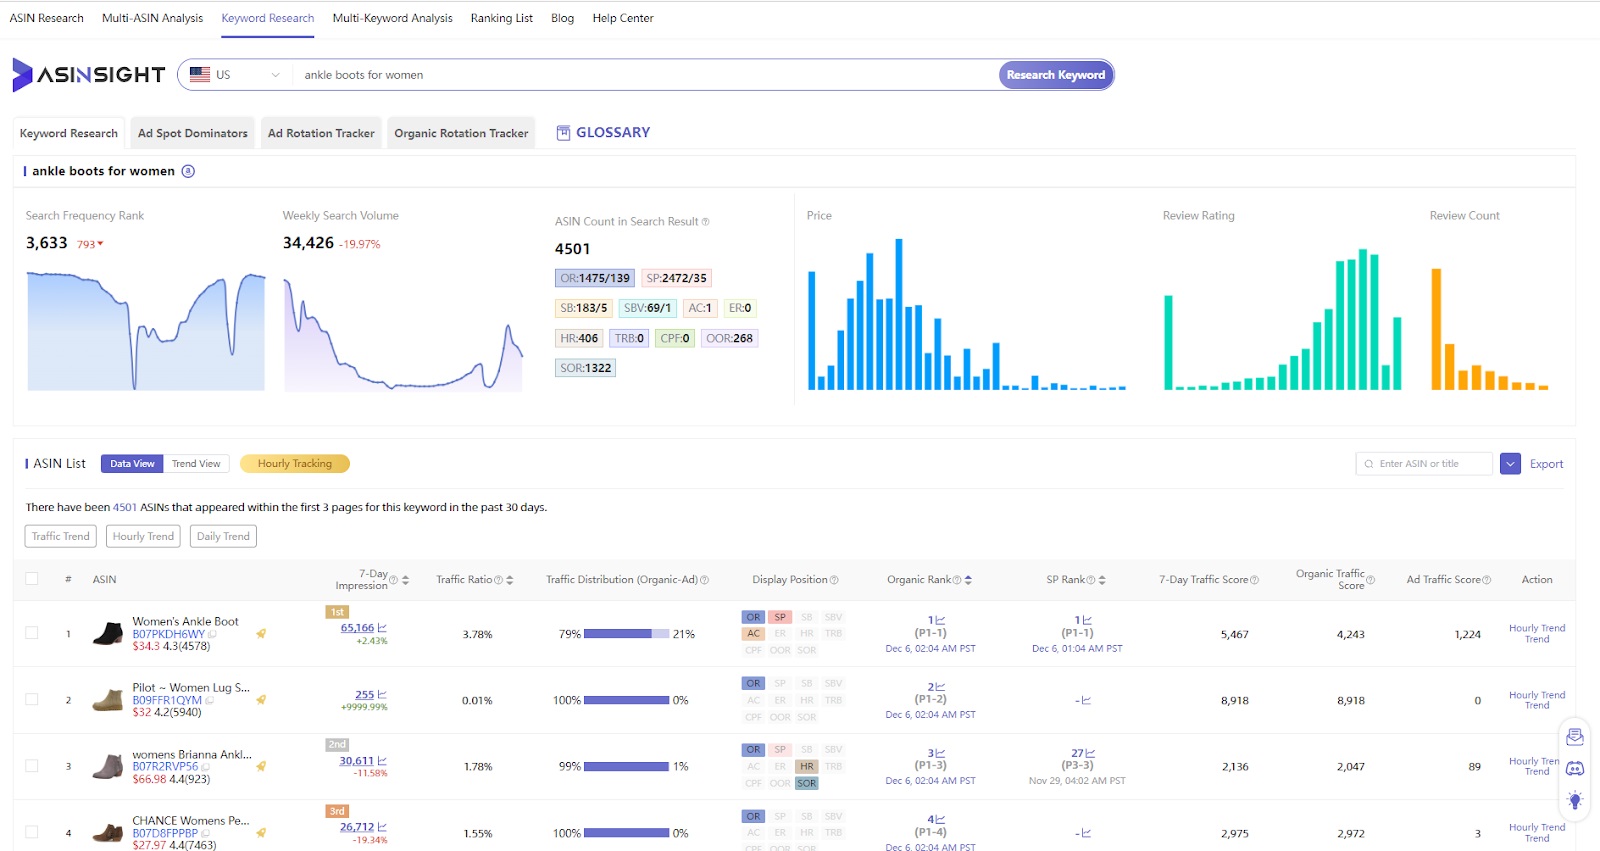The height and width of the screenshot is (851, 1600).
Task: Sort by Traffic Ratio column arrows
Action: 510,580
